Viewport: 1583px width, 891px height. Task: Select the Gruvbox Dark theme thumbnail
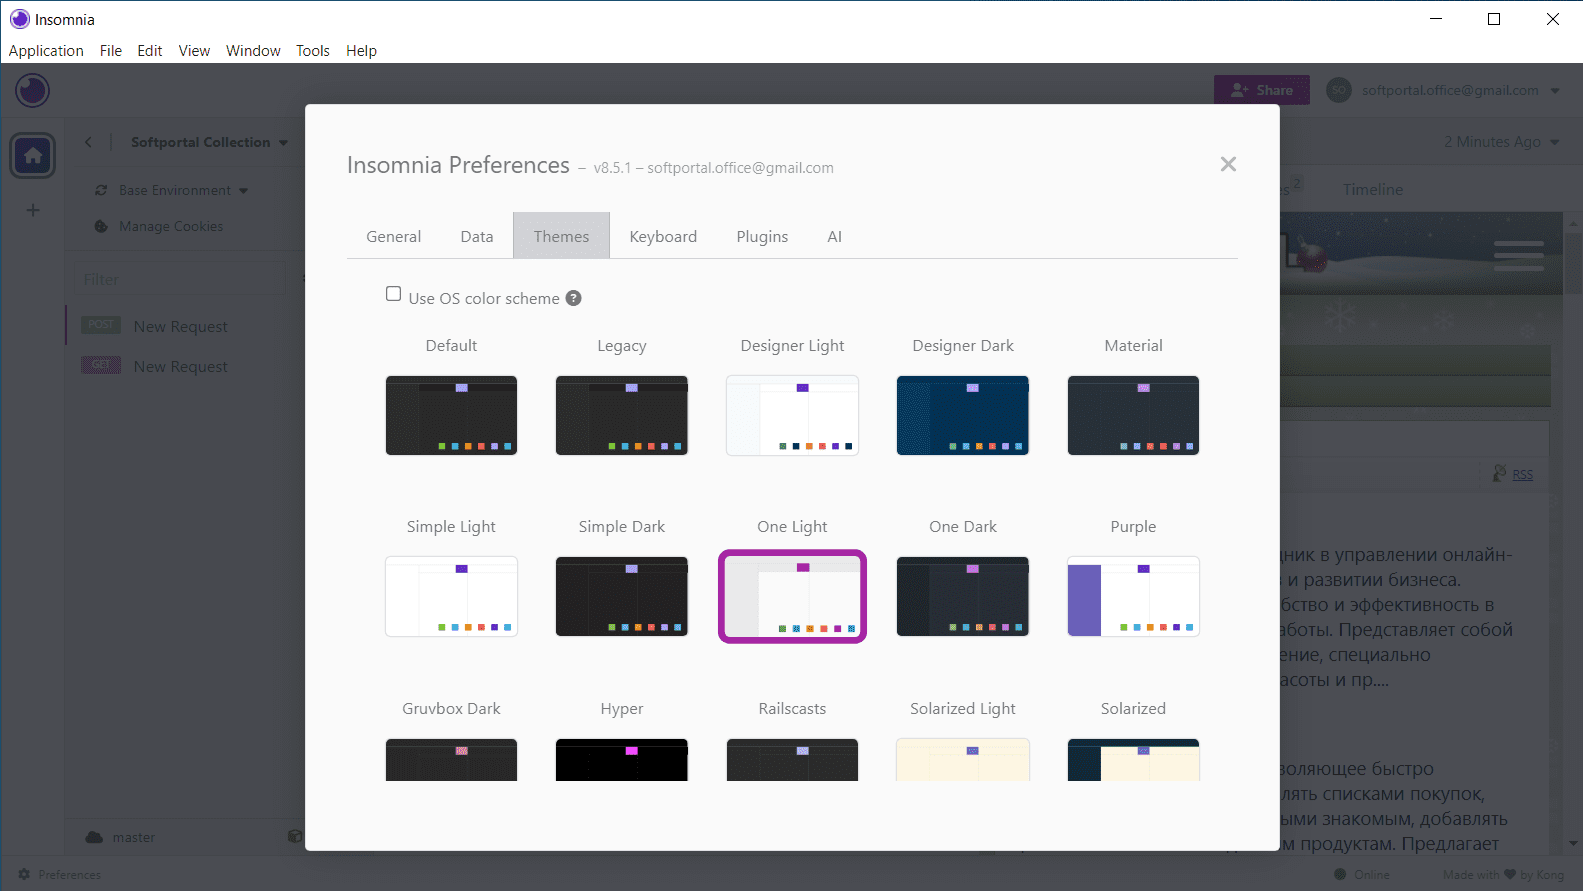click(x=452, y=760)
